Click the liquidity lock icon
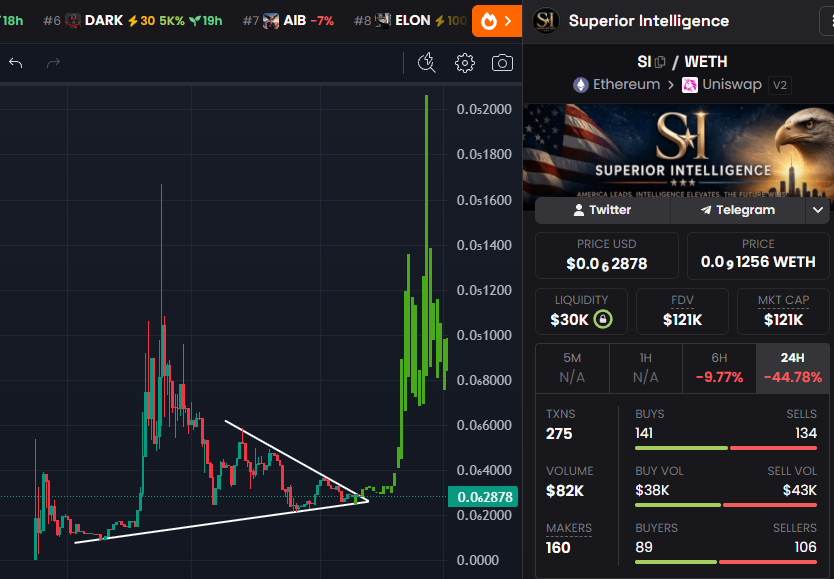Image resolution: width=834 pixels, height=579 pixels. coord(603,319)
